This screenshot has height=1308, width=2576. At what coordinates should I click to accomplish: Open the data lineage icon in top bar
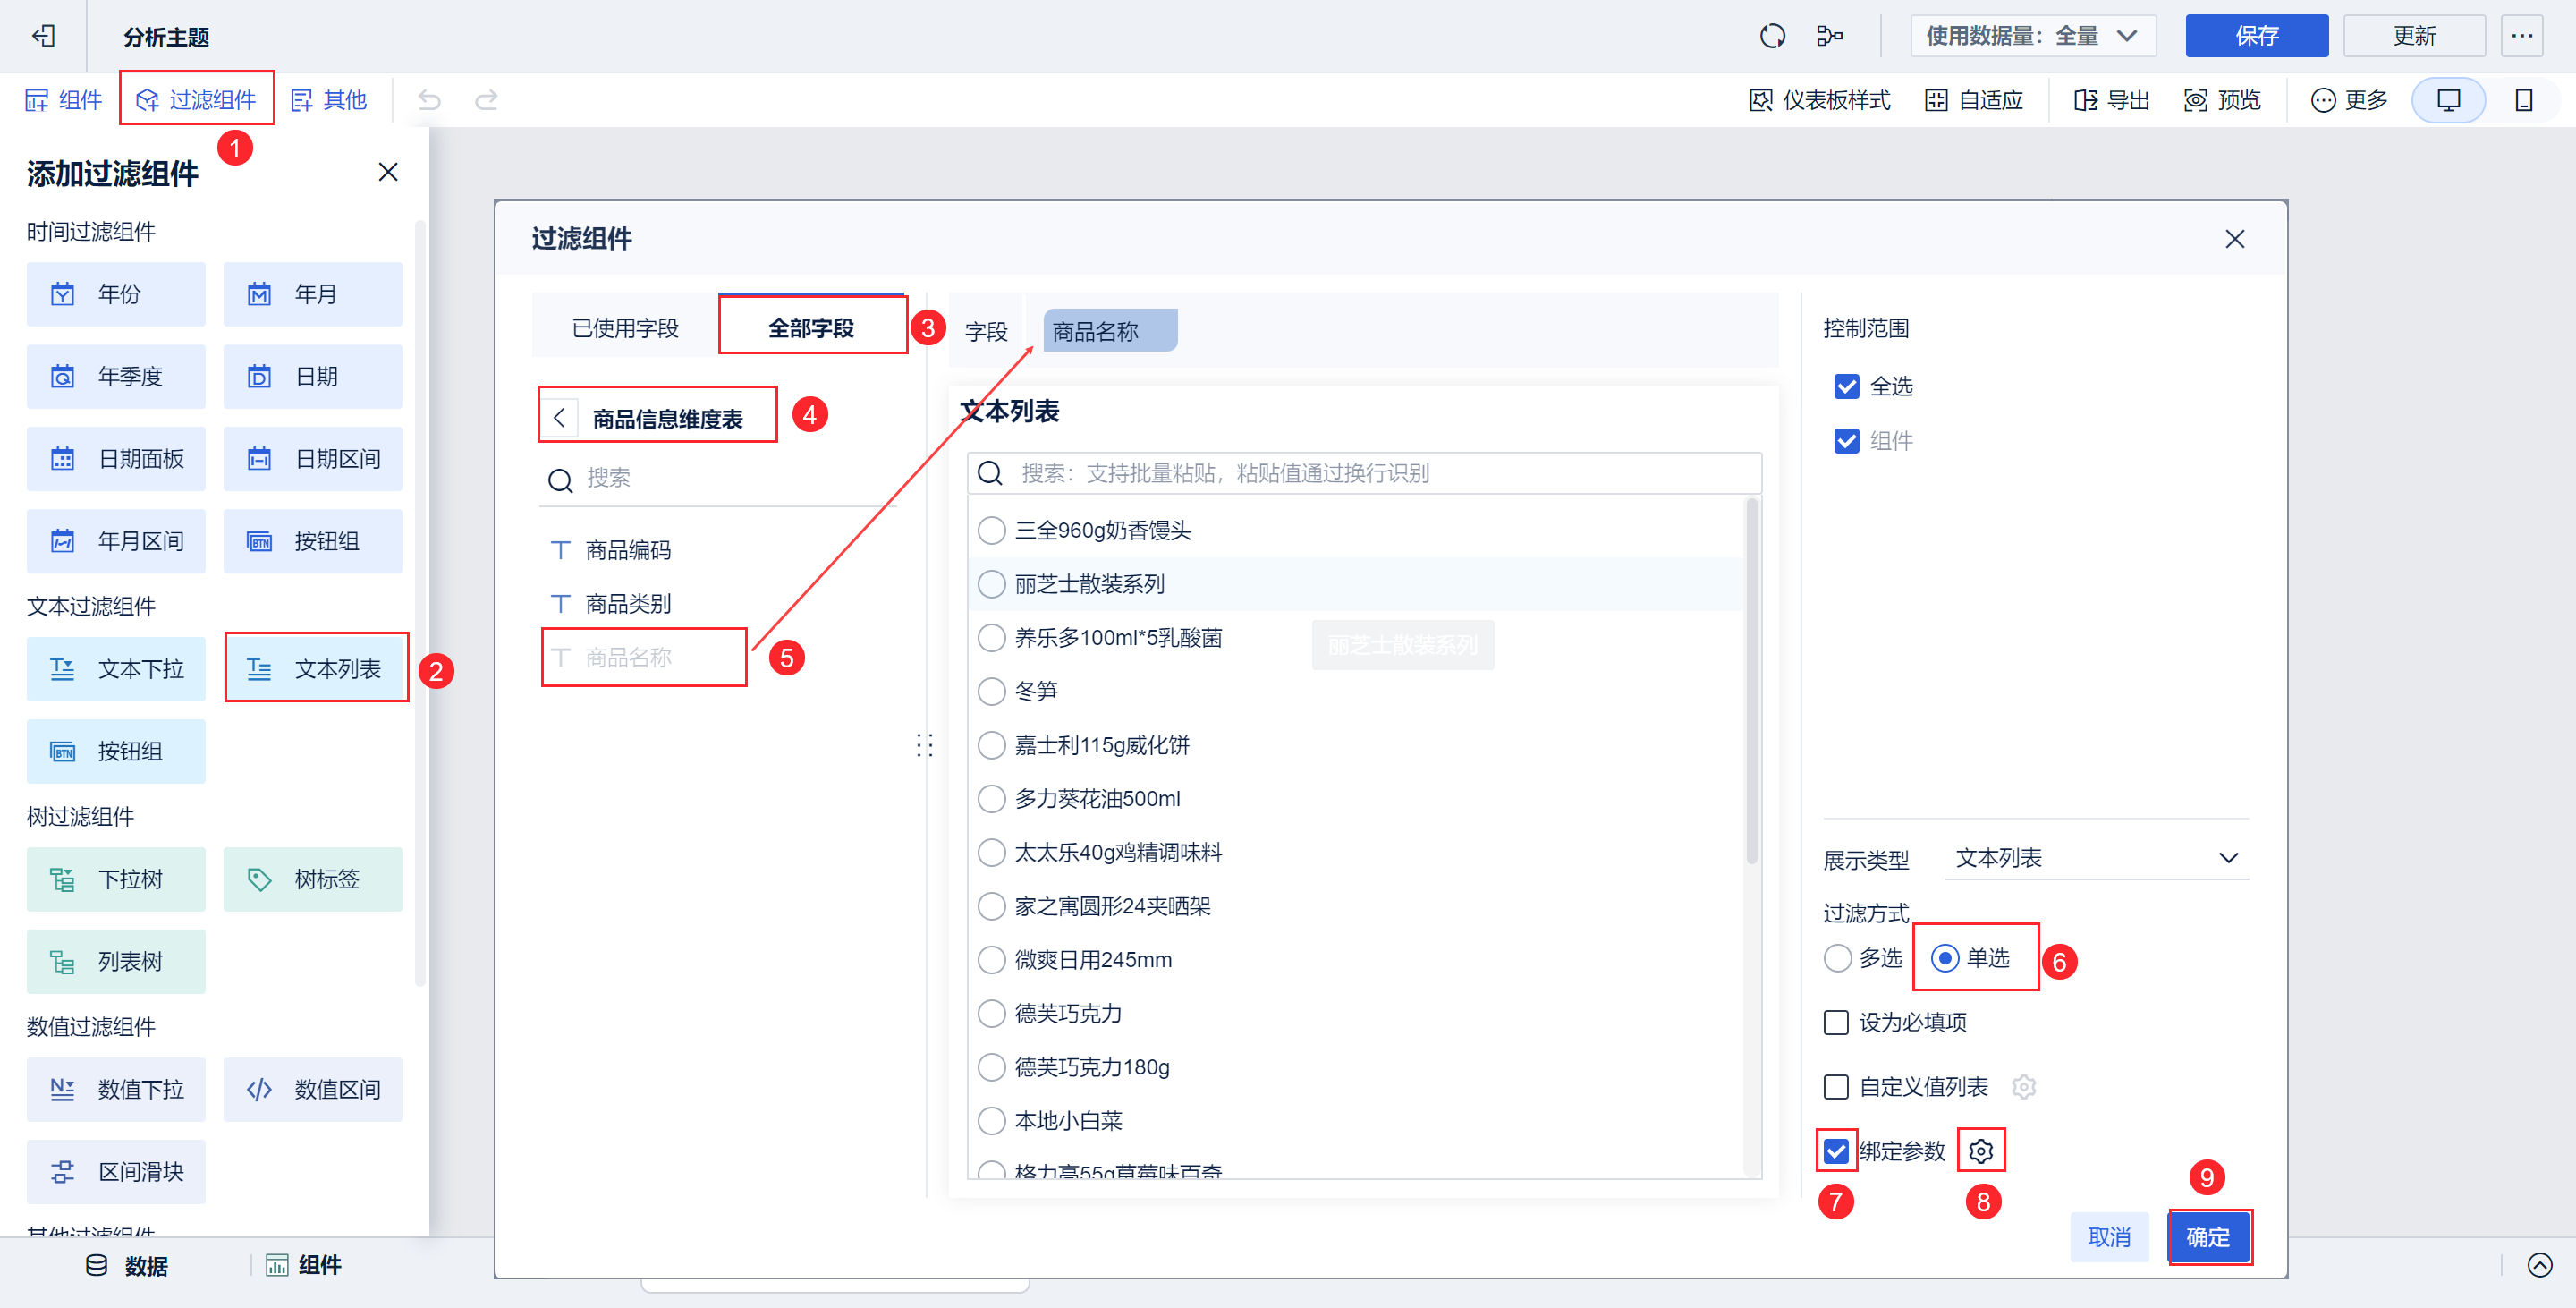[1829, 36]
